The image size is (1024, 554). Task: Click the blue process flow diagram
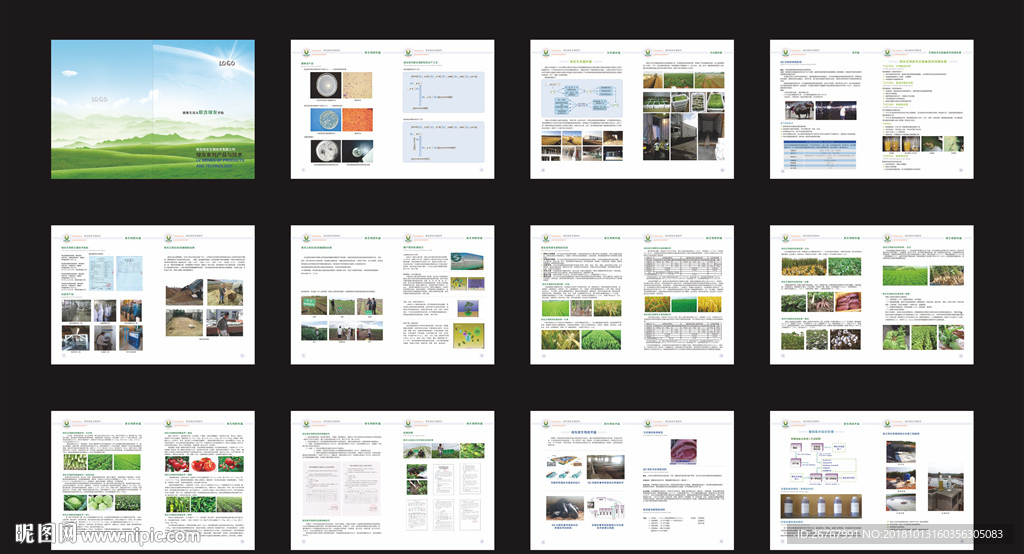click(x=582, y=98)
